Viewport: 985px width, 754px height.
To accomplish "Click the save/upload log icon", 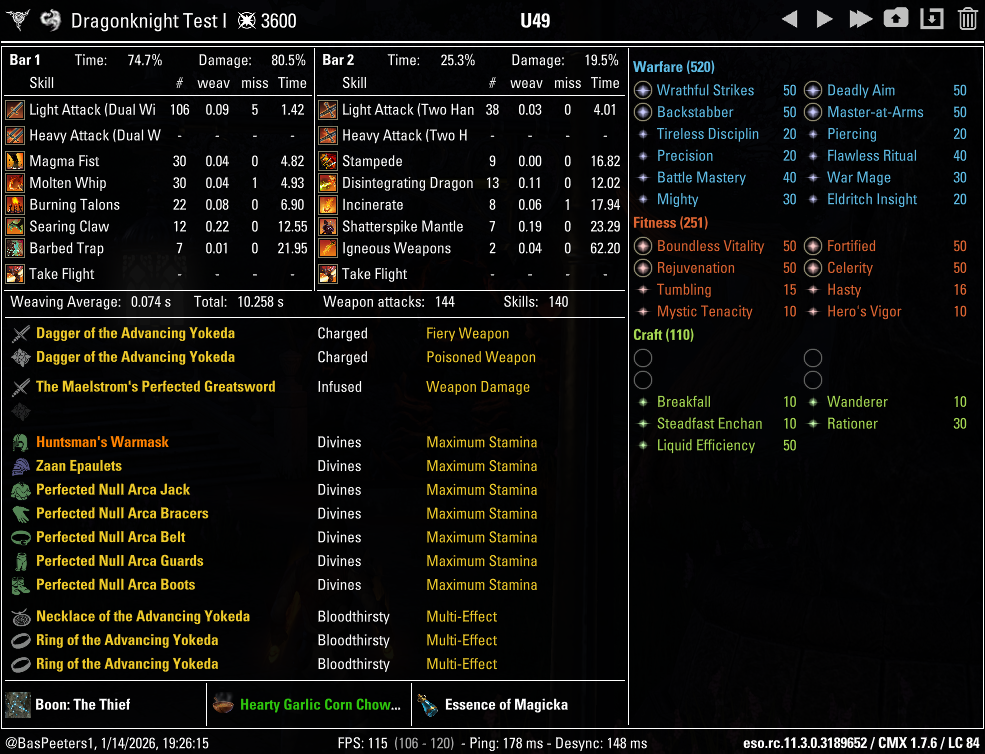I will [896, 19].
